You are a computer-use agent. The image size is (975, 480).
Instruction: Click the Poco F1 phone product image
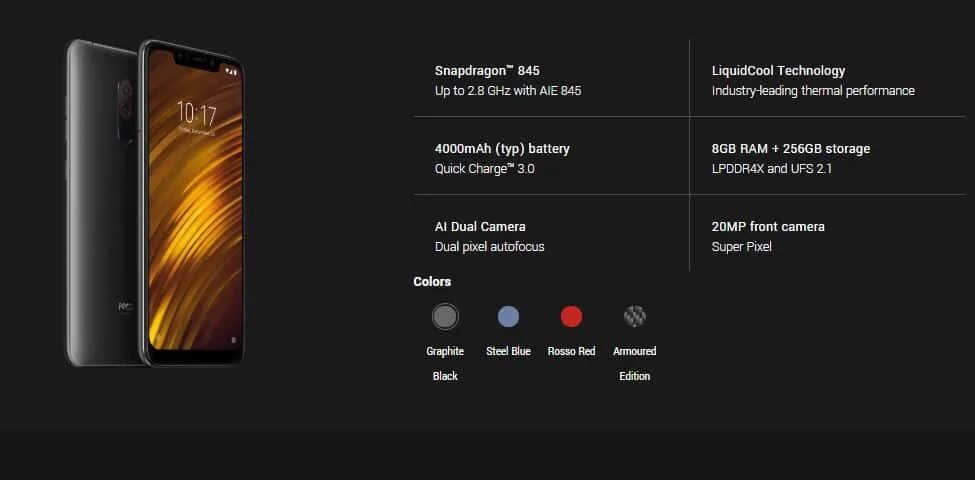tap(155, 203)
